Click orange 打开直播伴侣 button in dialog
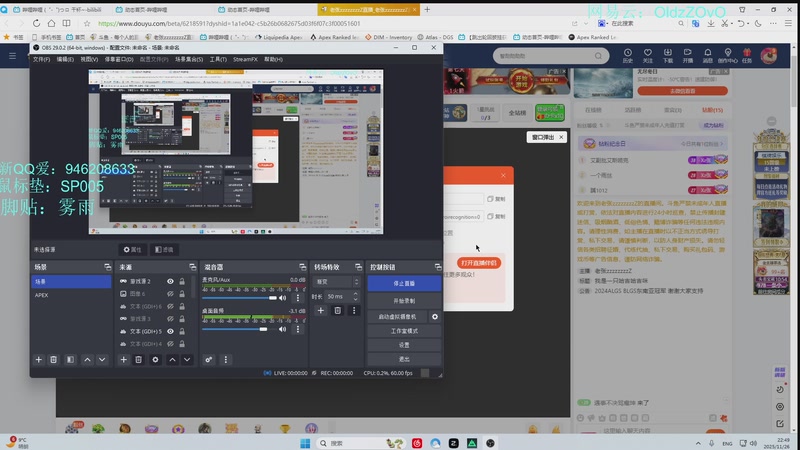 coord(479,263)
